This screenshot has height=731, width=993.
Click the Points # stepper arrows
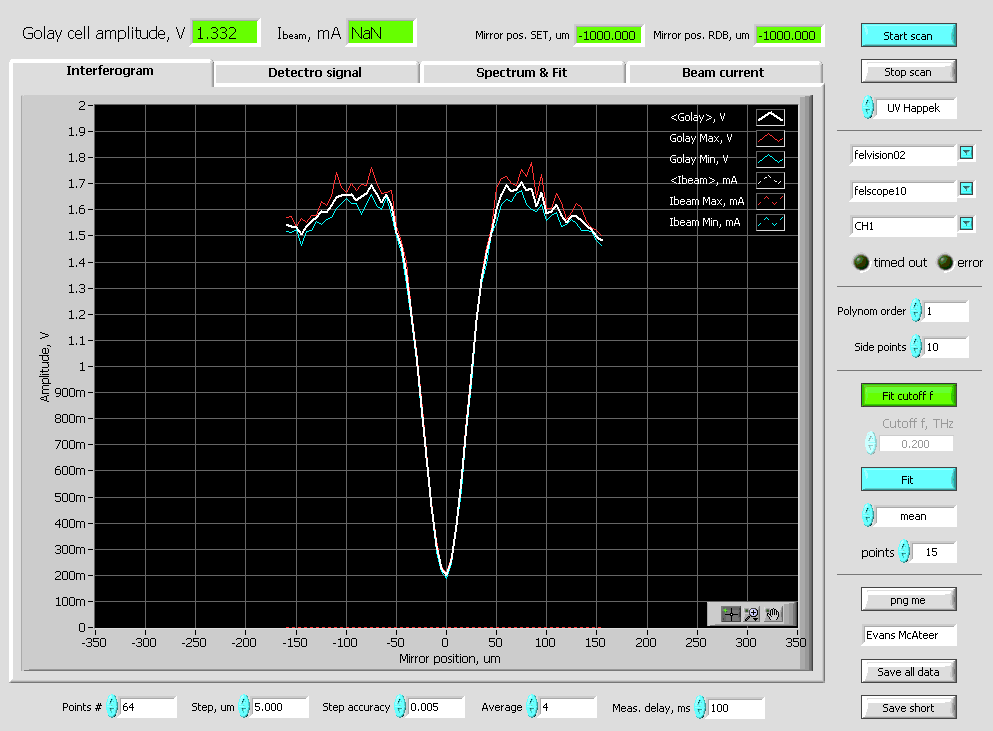tap(112, 706)
